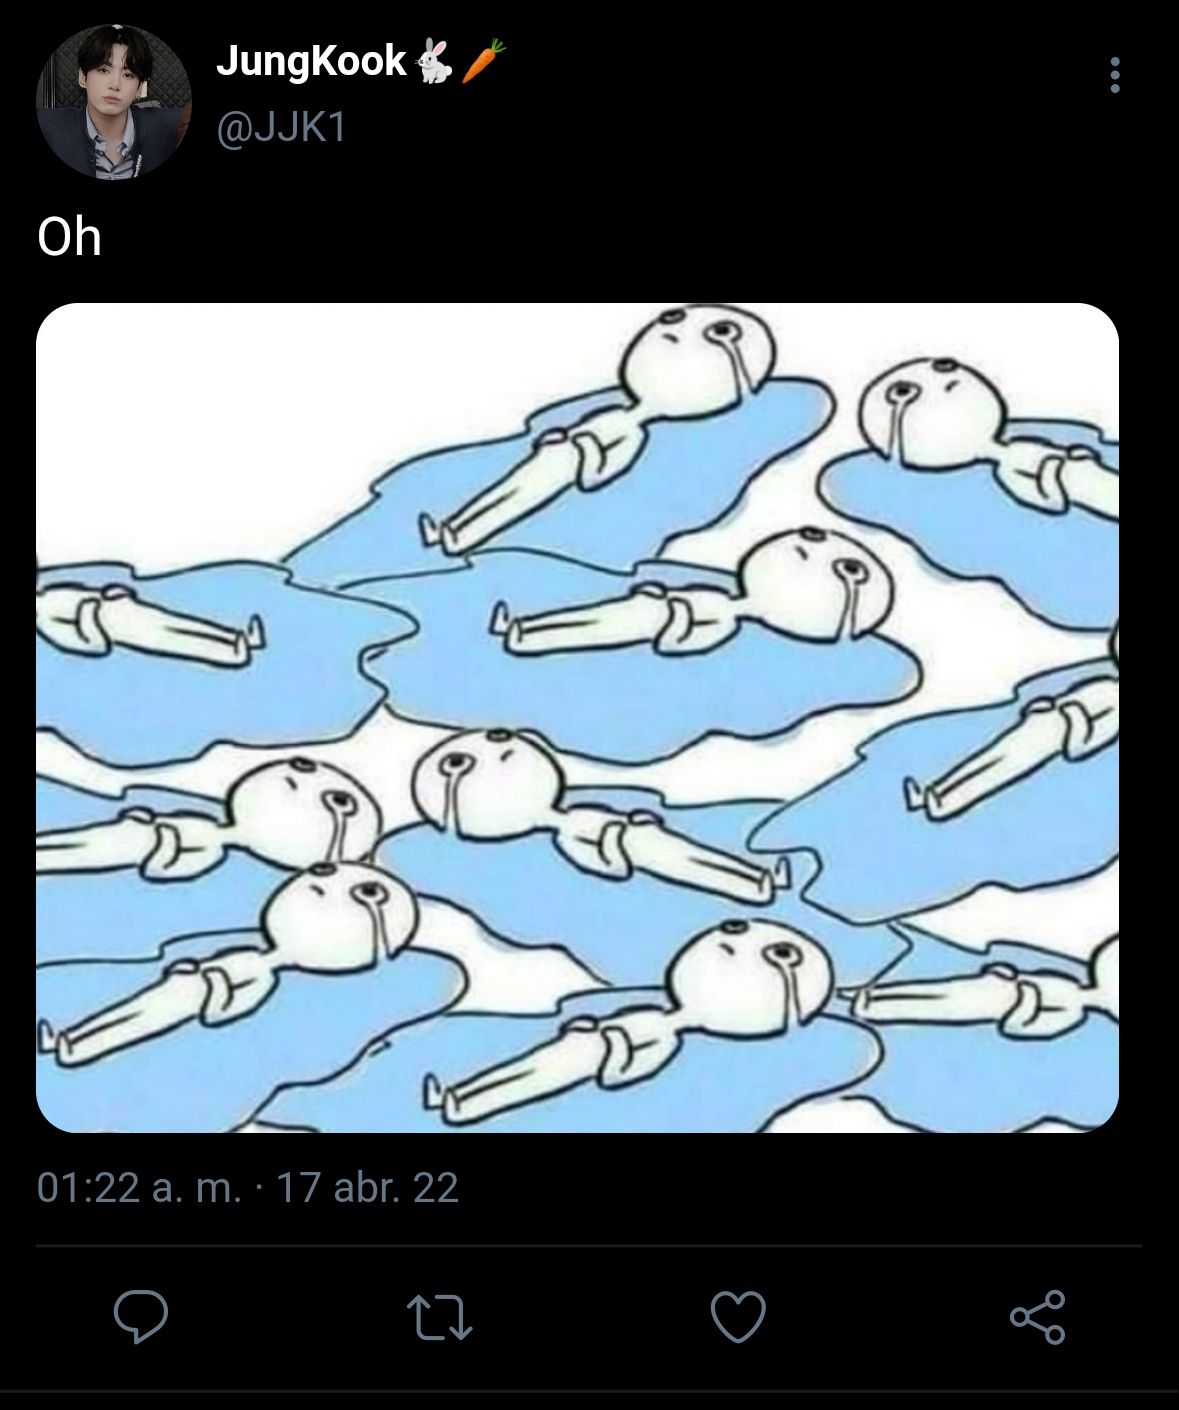Image resolution: width=1179 pixels, height=1410 pixels.
Task: Open the crying figures meme image
Action: [x=577, y=717]
